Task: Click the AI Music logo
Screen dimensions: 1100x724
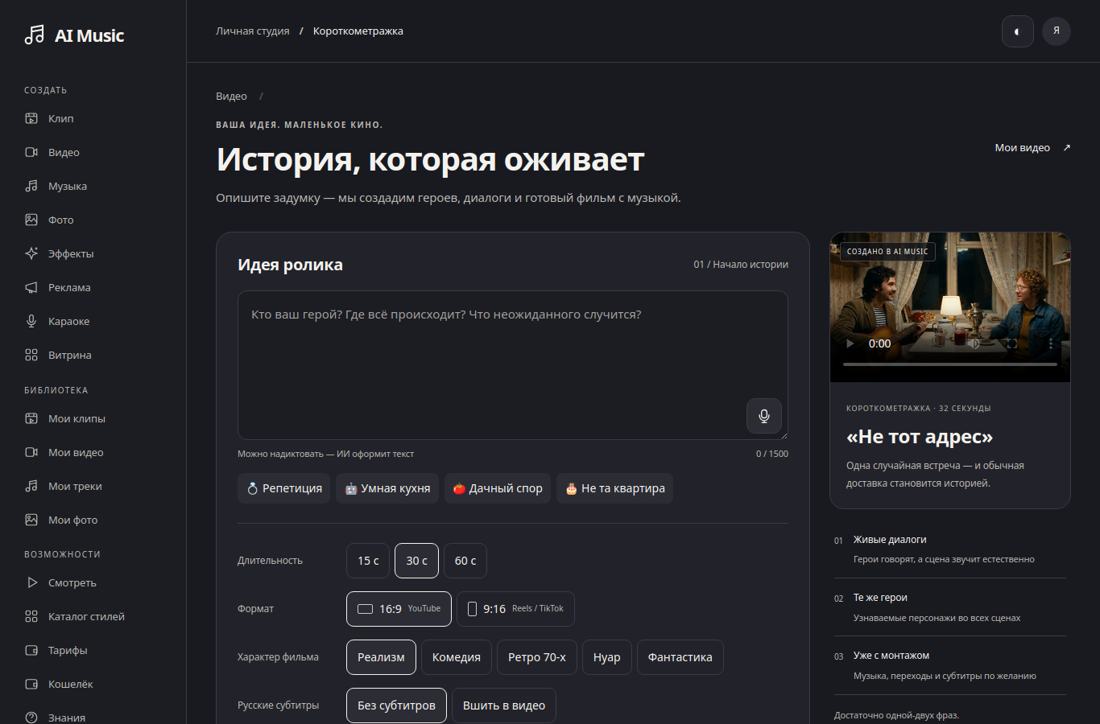Action: click(74, 35)
